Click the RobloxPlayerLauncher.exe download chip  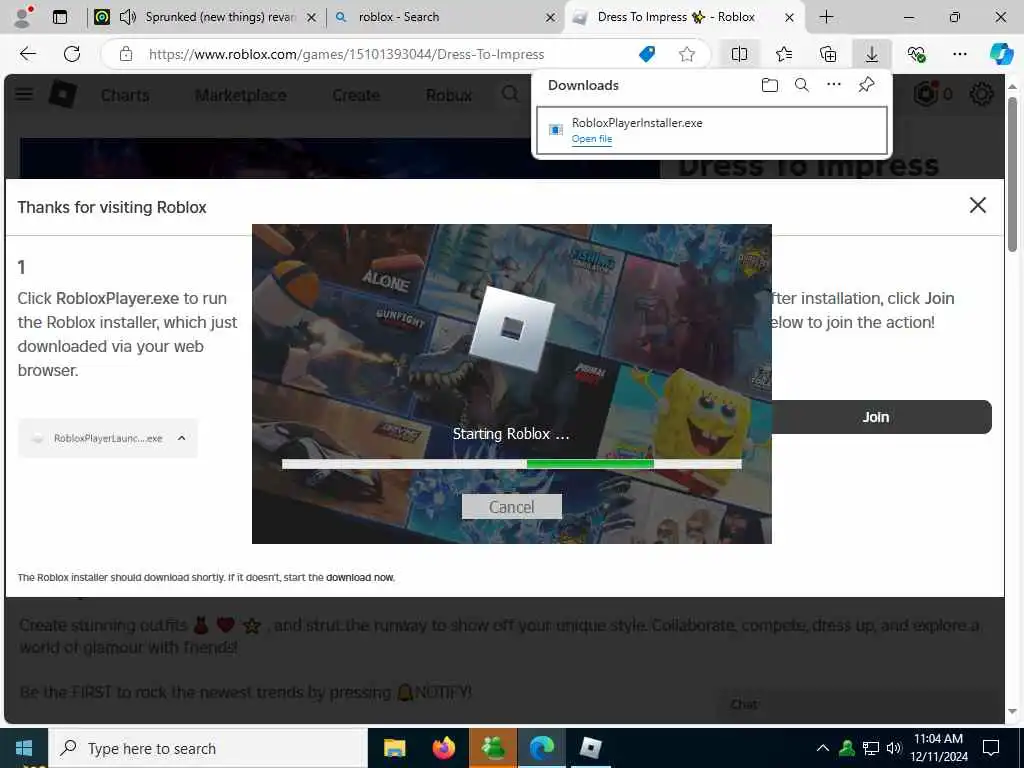[108, 438]
